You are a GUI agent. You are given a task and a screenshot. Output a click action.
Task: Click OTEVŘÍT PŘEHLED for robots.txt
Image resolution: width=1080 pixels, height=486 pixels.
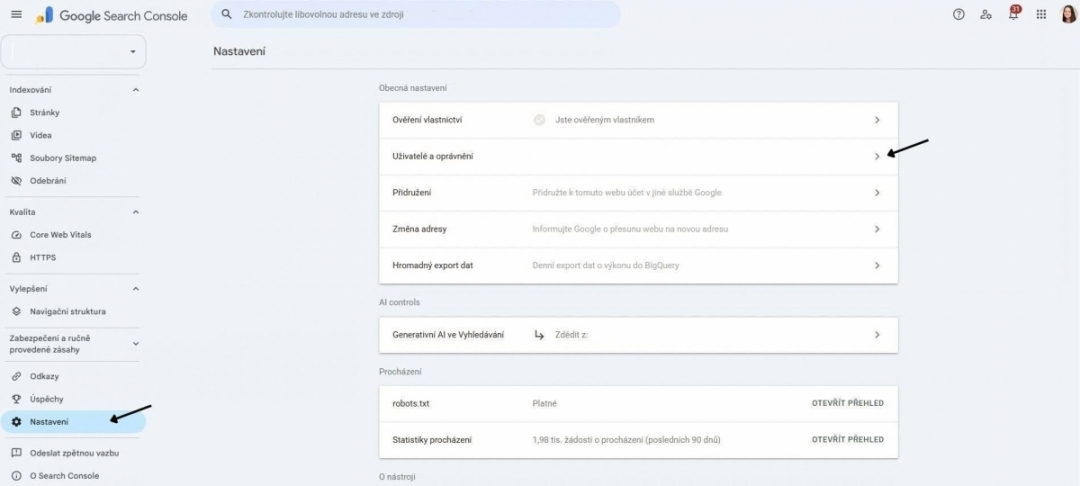click(847, 403)
